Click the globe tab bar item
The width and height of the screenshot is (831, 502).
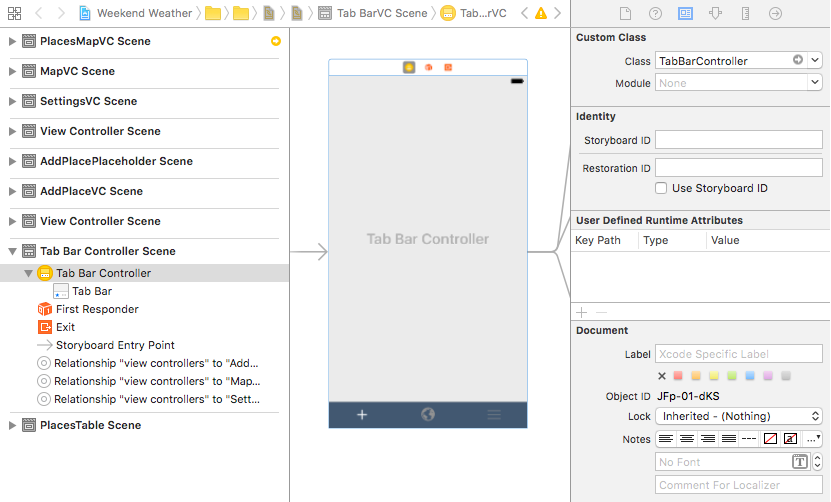(x=428, y=414)
